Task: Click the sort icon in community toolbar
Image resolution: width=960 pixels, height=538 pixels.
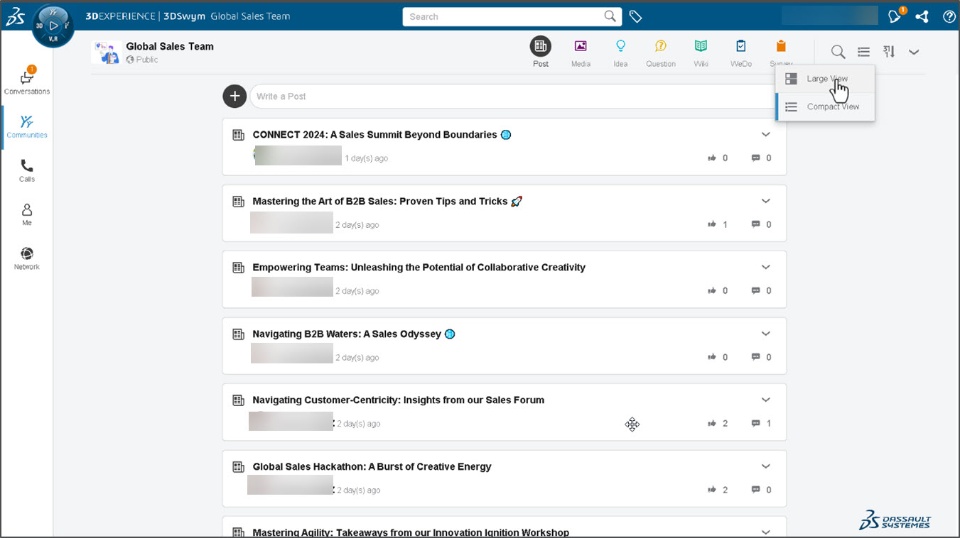Action: [x=889, y=52]
